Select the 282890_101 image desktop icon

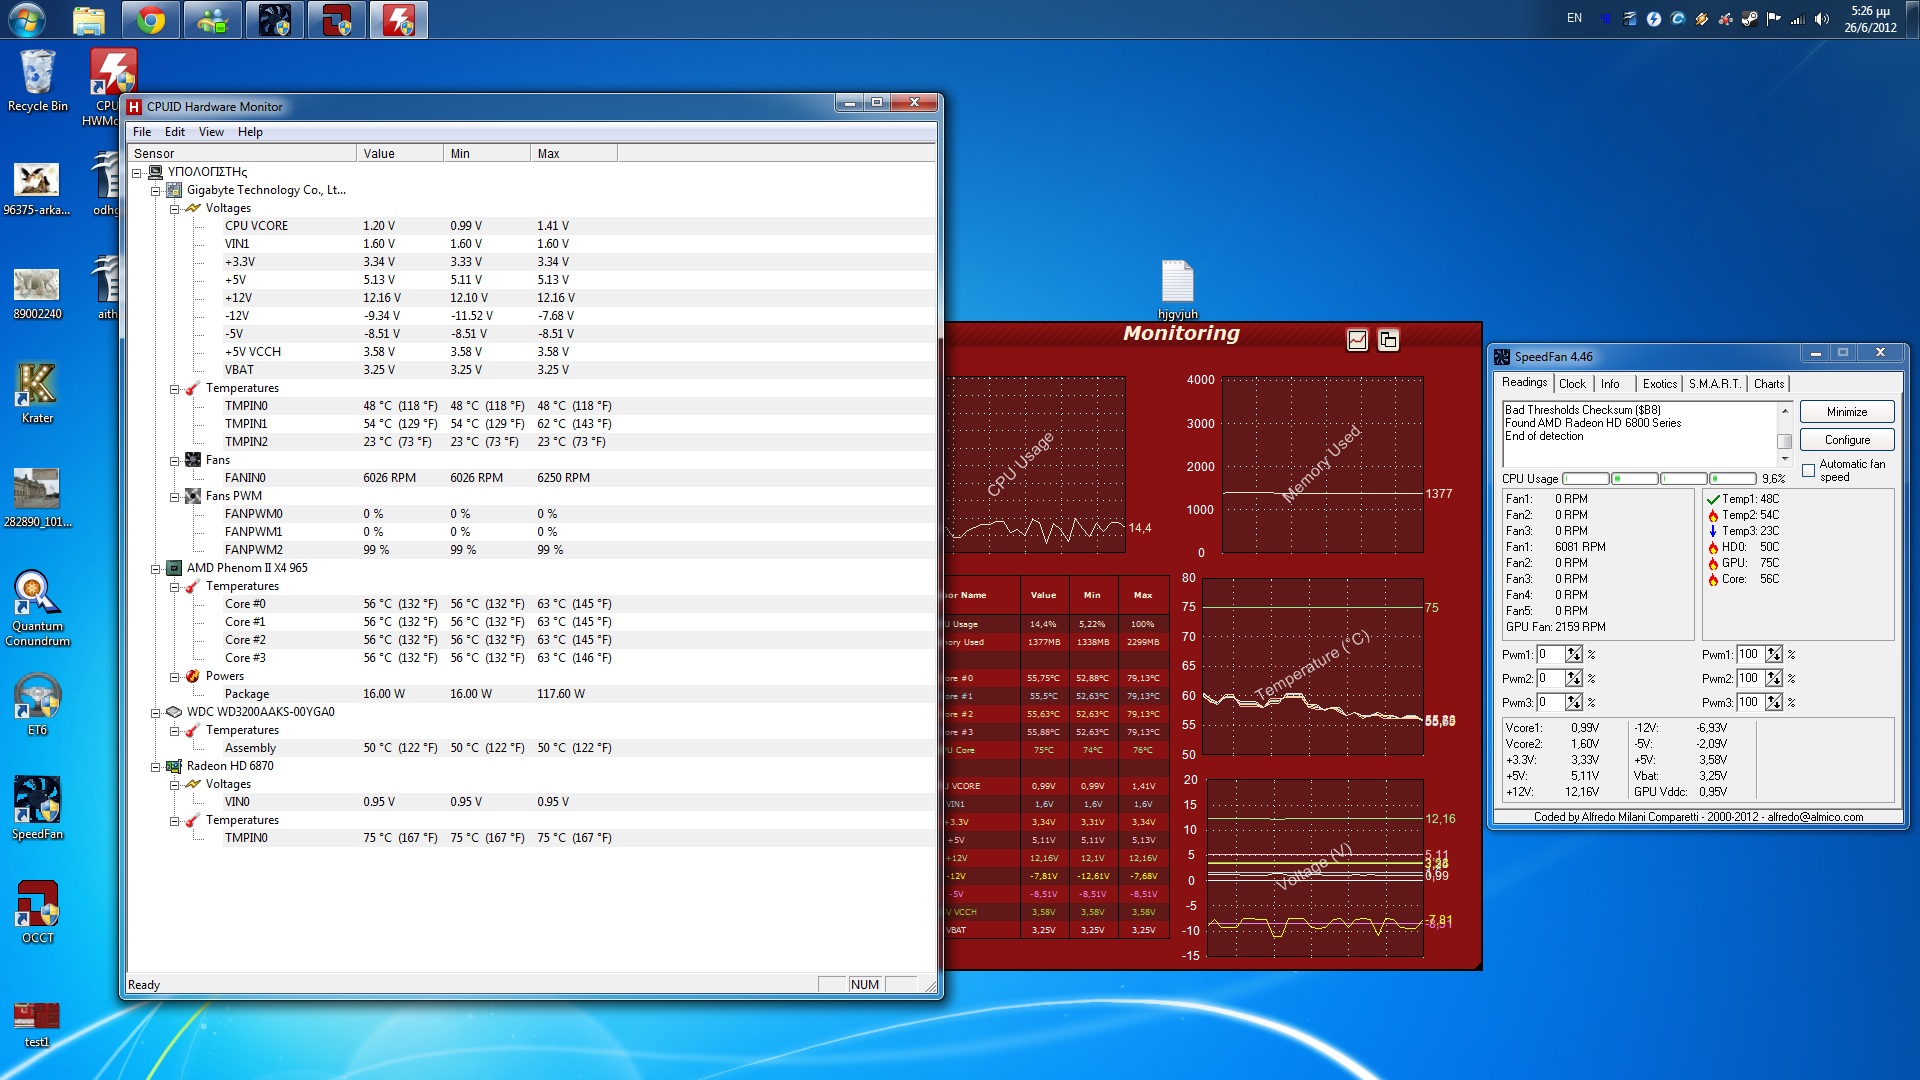click(38, 497)
